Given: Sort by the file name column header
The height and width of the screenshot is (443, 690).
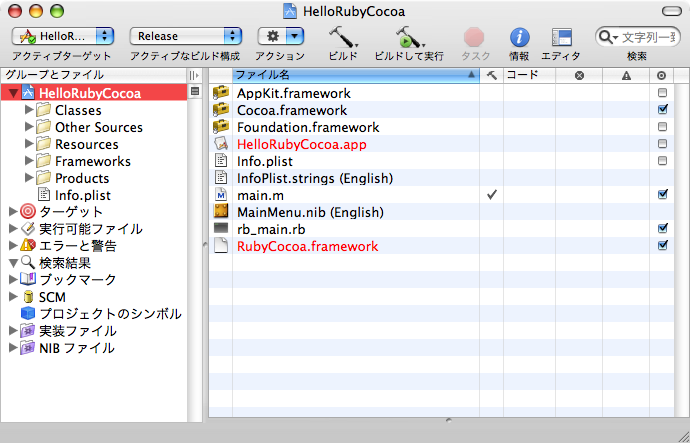Looking at the screenshot, I should pyautogui.click(x=356, y=75).
